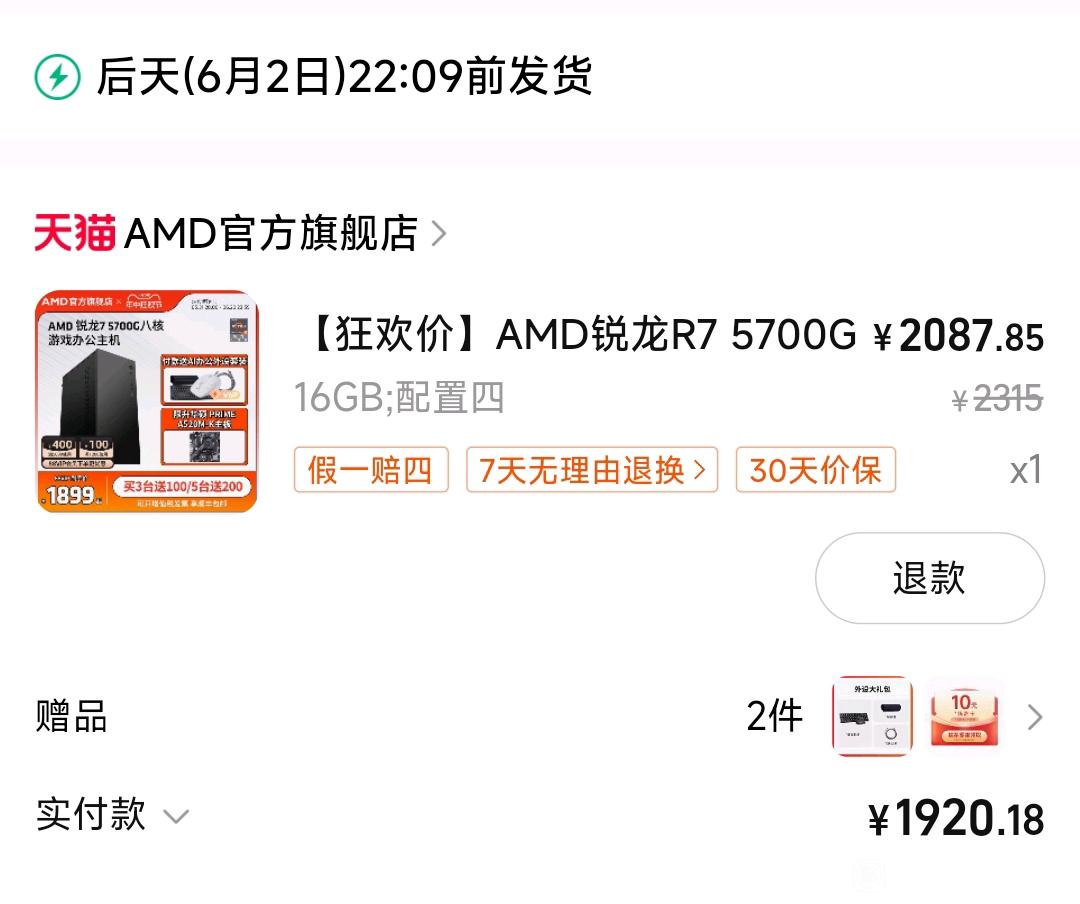This screenshot has height=904, width=1080.
Task: Tap the 后天(6月2日)22:09前发货 shipping notice
Action: pyautogui.click(x=344, y=76)
